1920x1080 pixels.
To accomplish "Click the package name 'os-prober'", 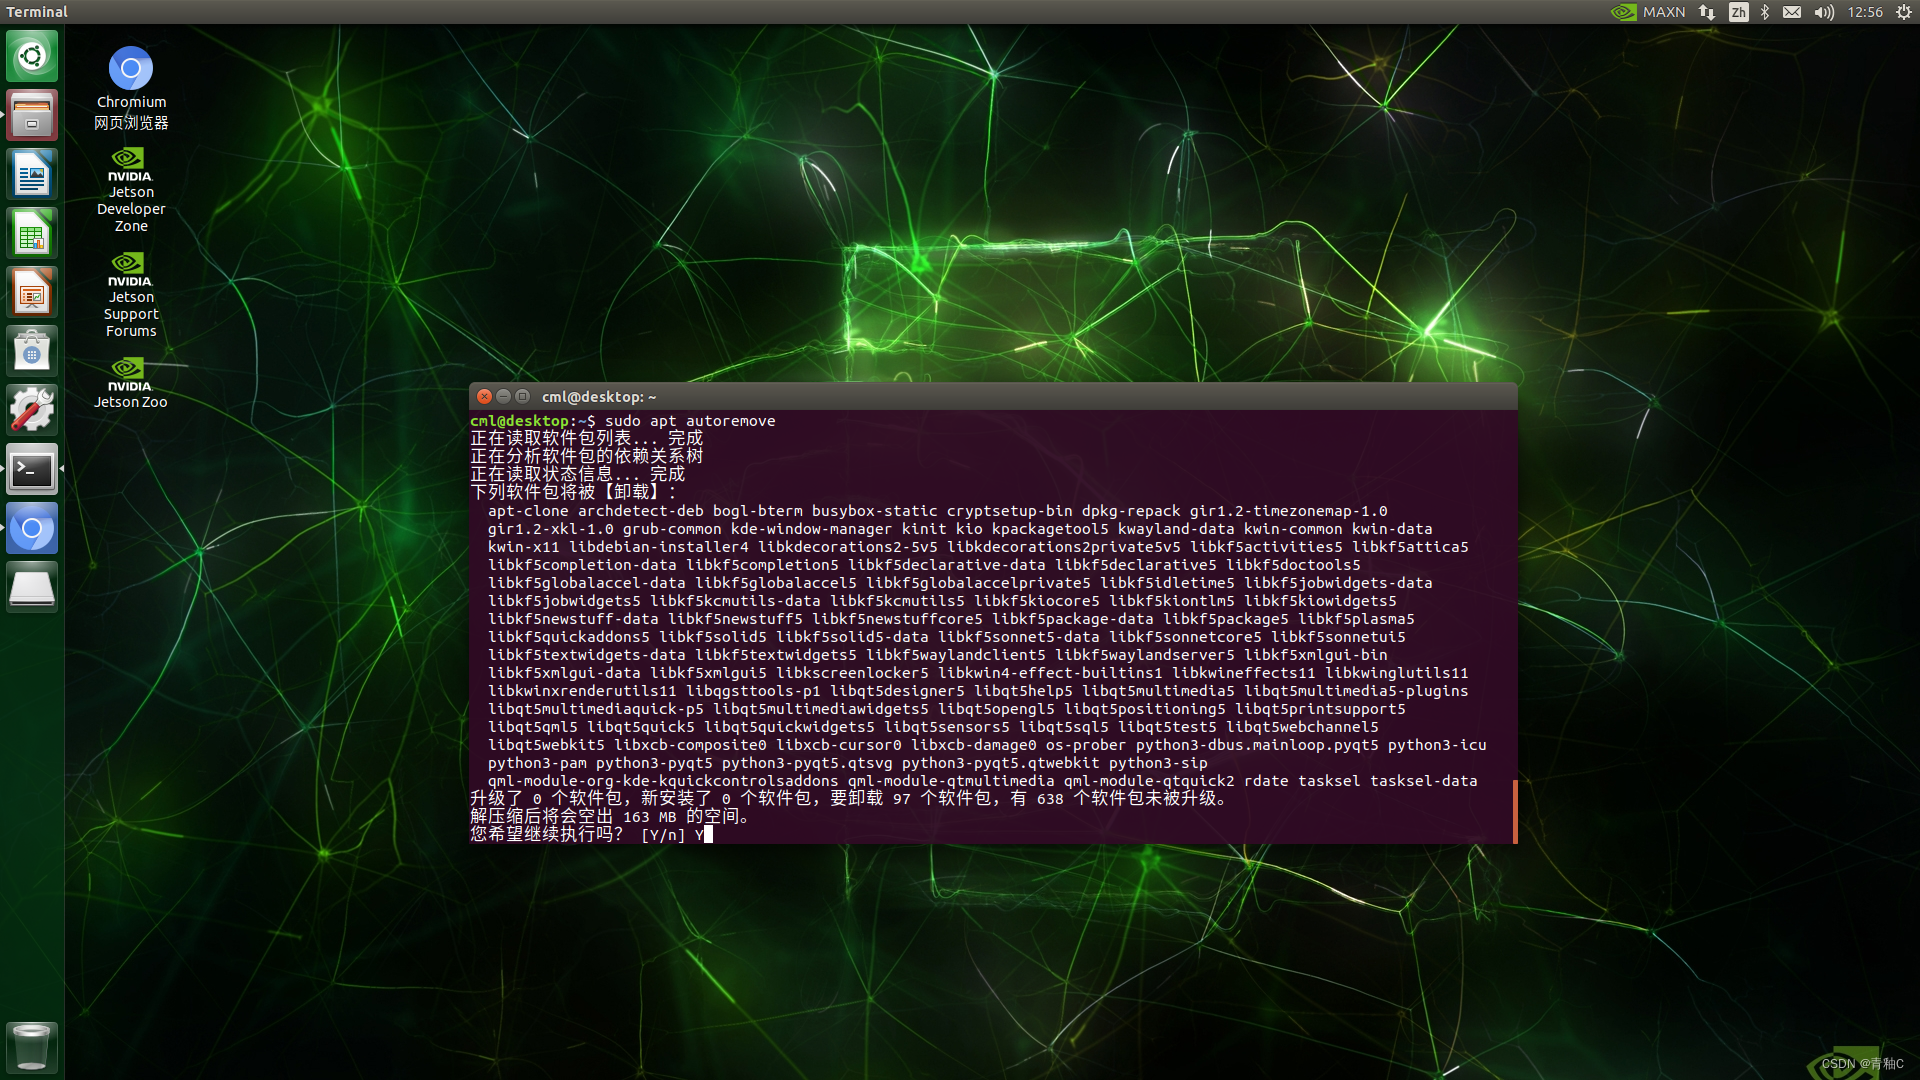I will pyautogui.click(x=1086, y=745).
